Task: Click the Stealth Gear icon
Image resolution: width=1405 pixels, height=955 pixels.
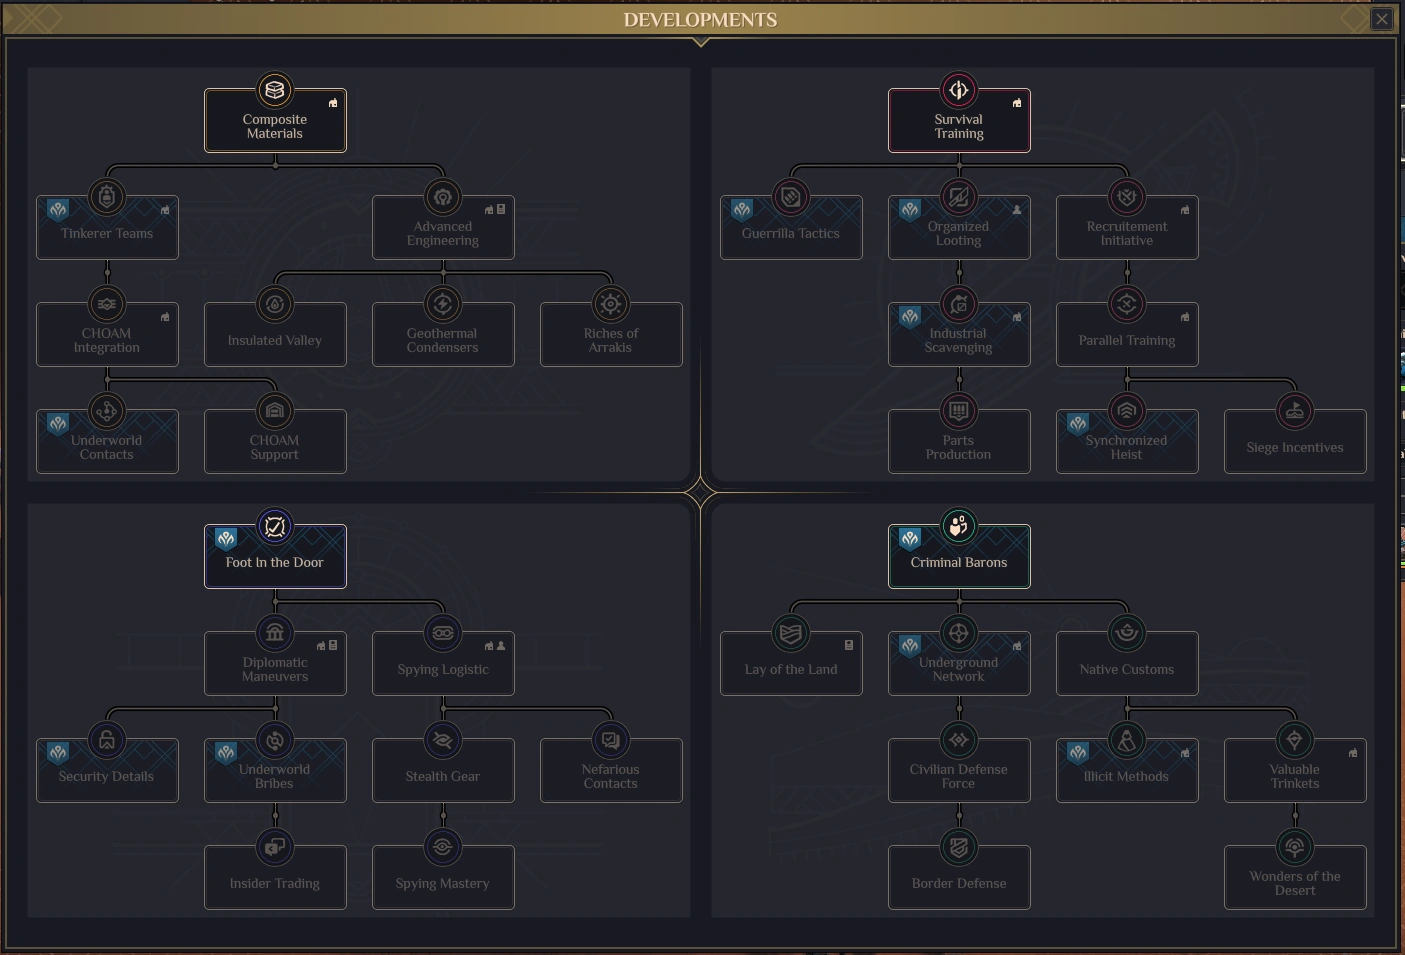Action: coord(443,740)
